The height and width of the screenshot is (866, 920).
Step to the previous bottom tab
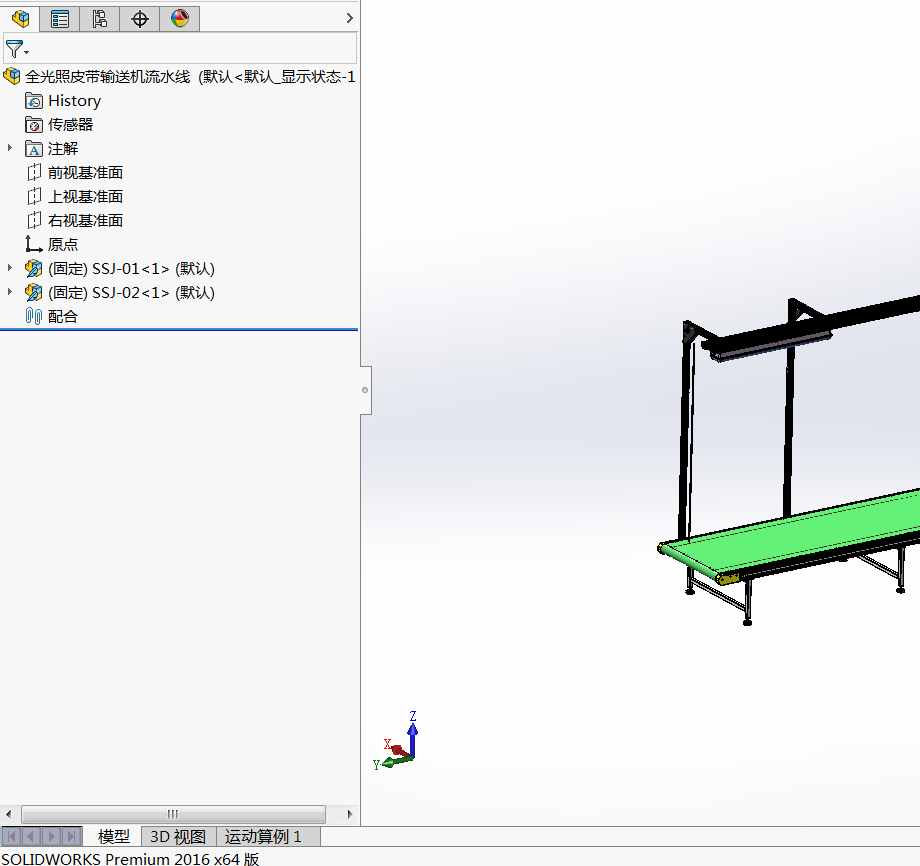31,836
